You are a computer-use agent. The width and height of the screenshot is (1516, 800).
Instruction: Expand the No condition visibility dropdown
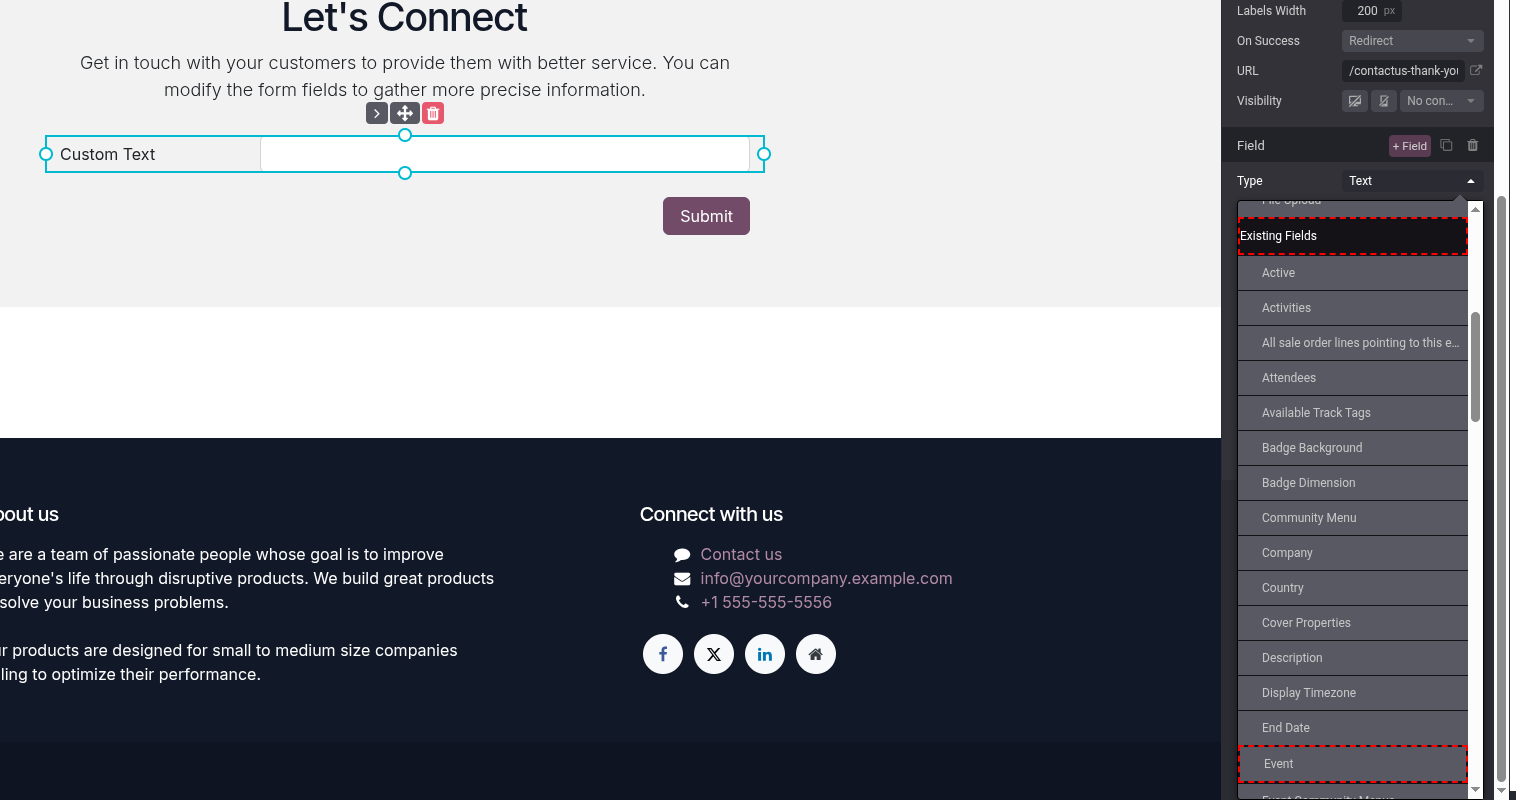(x=1441, y=101)
